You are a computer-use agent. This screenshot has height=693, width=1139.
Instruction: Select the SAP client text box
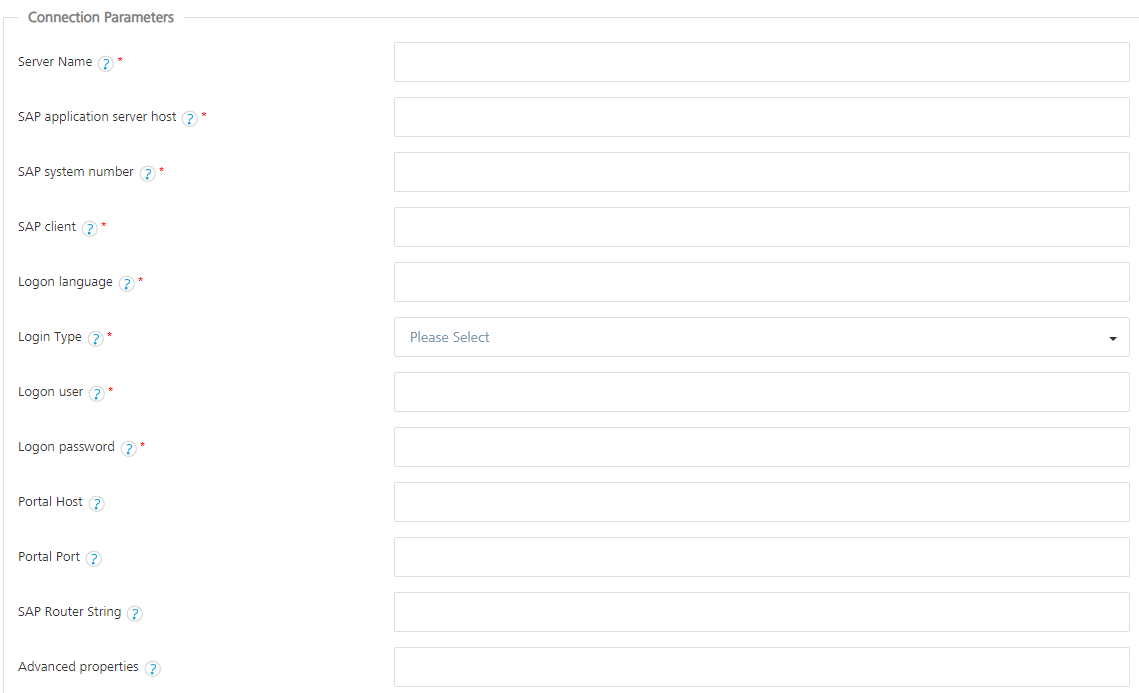coord(762,227)
